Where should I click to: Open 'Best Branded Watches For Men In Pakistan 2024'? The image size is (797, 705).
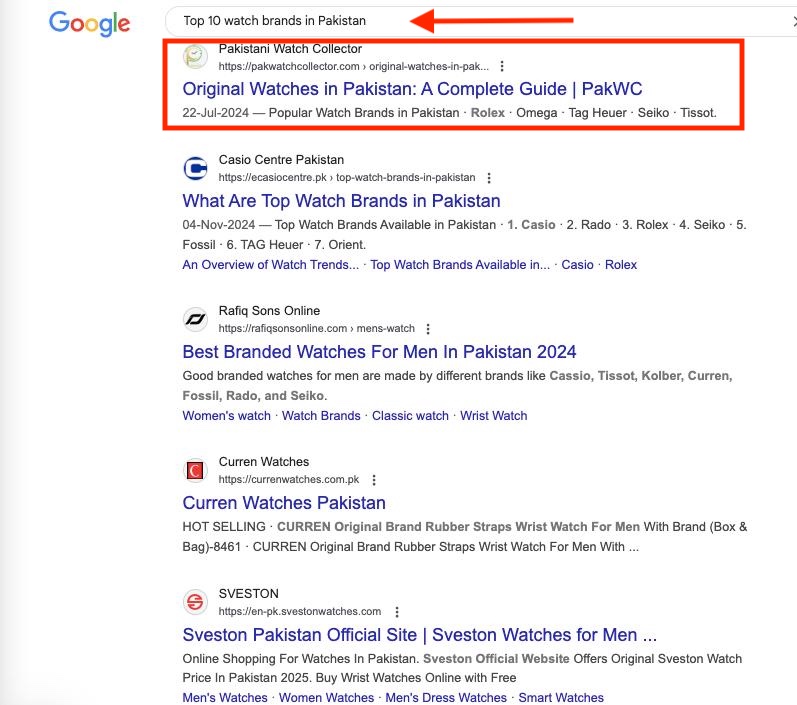click(379, 352)
